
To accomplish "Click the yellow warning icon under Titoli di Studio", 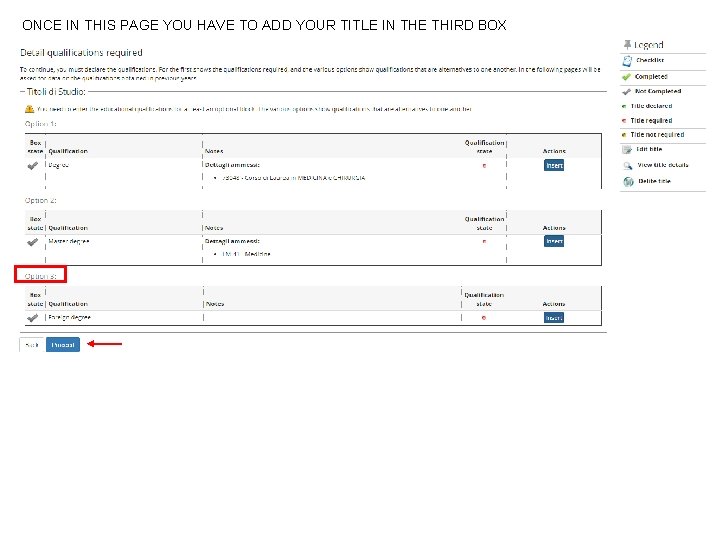I will 29,109.
